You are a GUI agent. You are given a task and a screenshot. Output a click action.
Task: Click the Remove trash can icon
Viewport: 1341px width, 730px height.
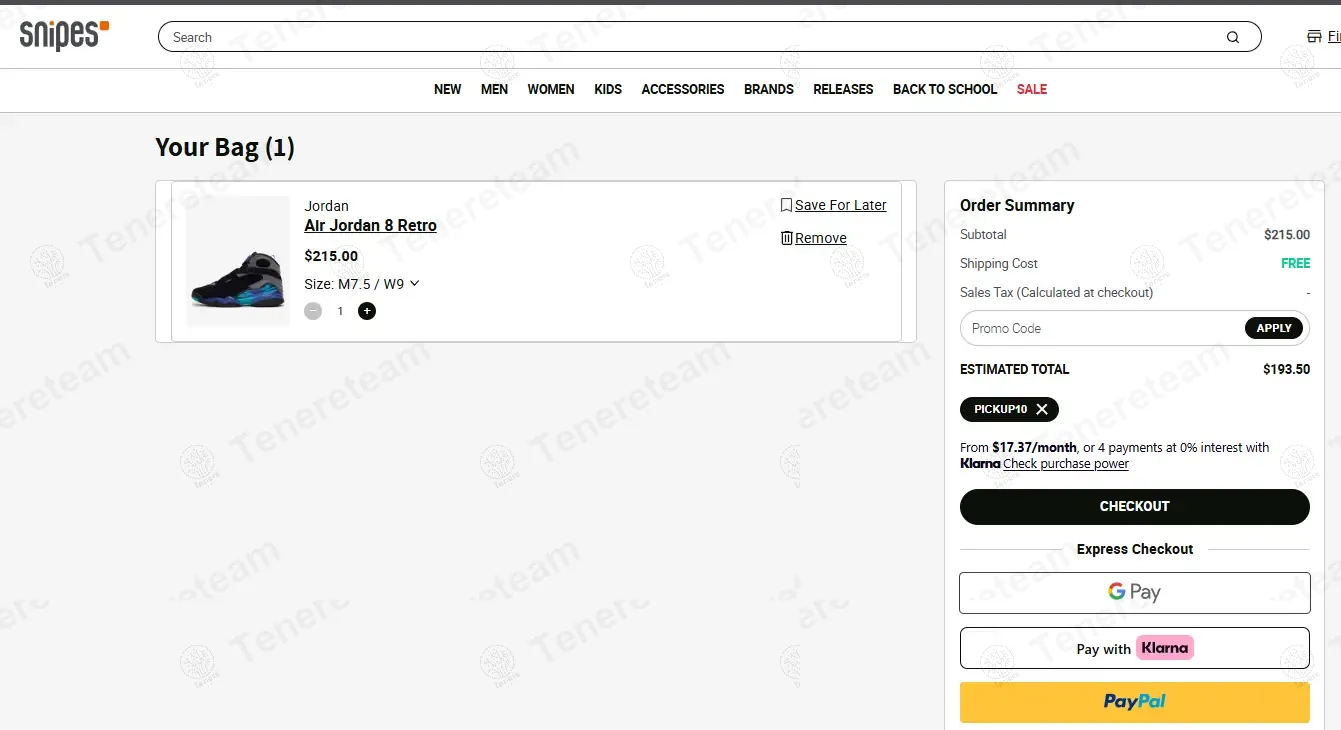(x=786, y=238)
